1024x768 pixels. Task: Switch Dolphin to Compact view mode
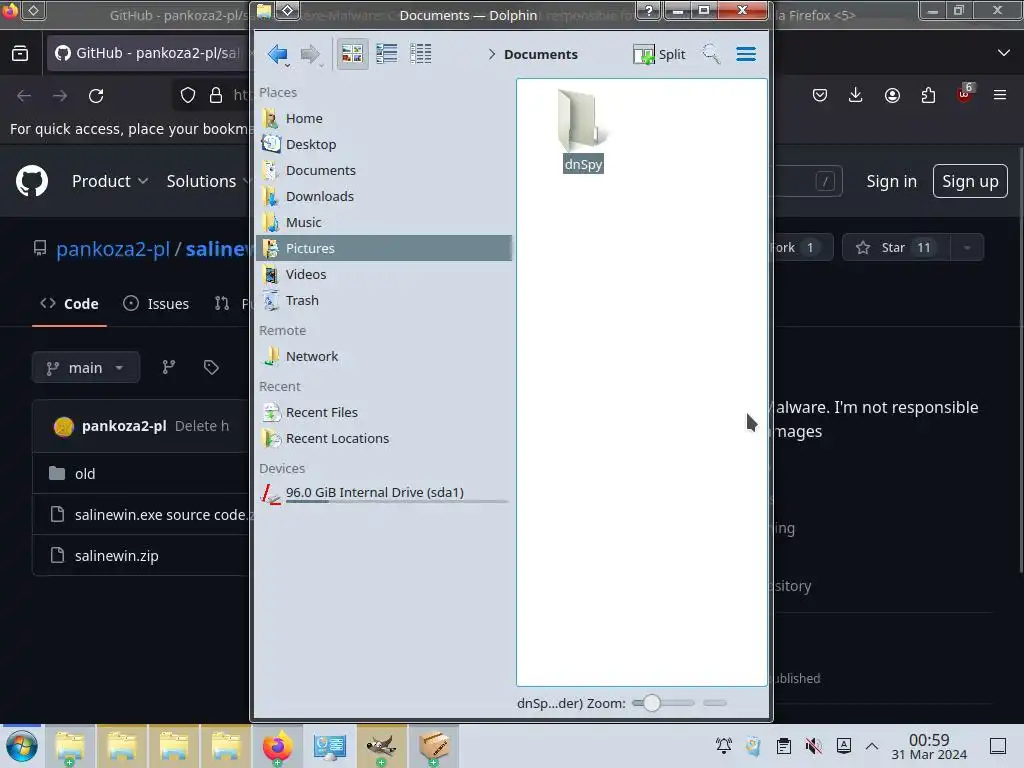387,54
